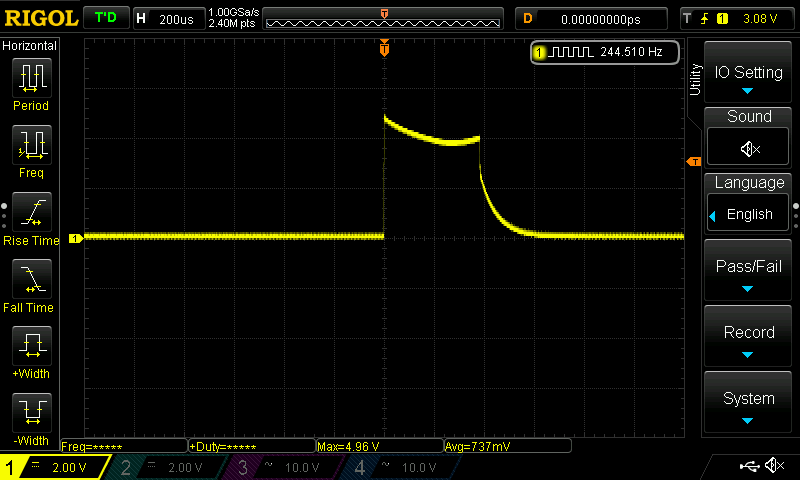Viewport: 800px width, 480px height.
Task: Click the trigger source channel 1 badge
Action: (722, 19)
